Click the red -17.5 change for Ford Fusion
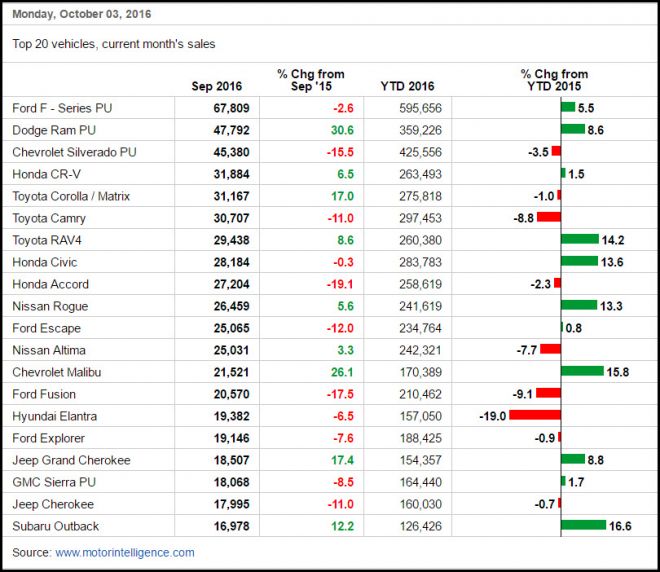This screenshot has width=660, height=572. [x=340, y=394]
